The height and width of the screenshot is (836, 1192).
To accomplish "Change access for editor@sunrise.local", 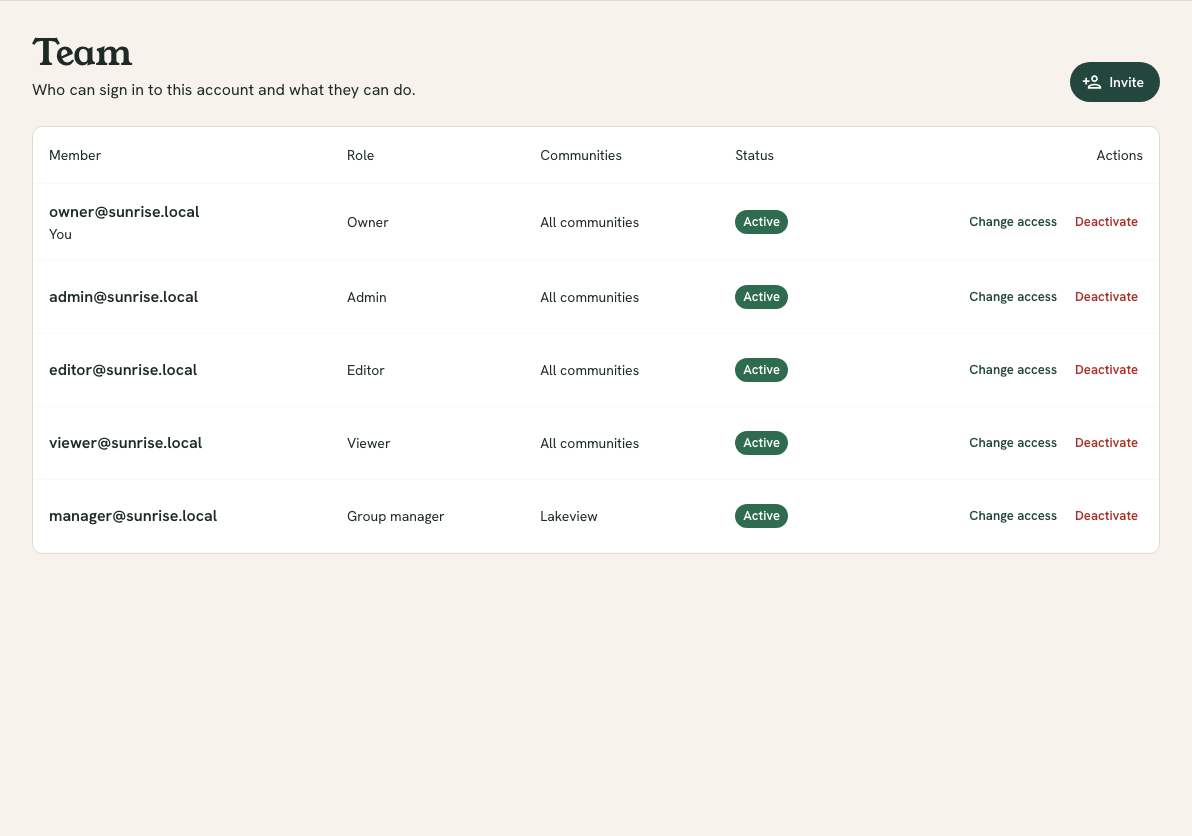I will (1013, 370).
